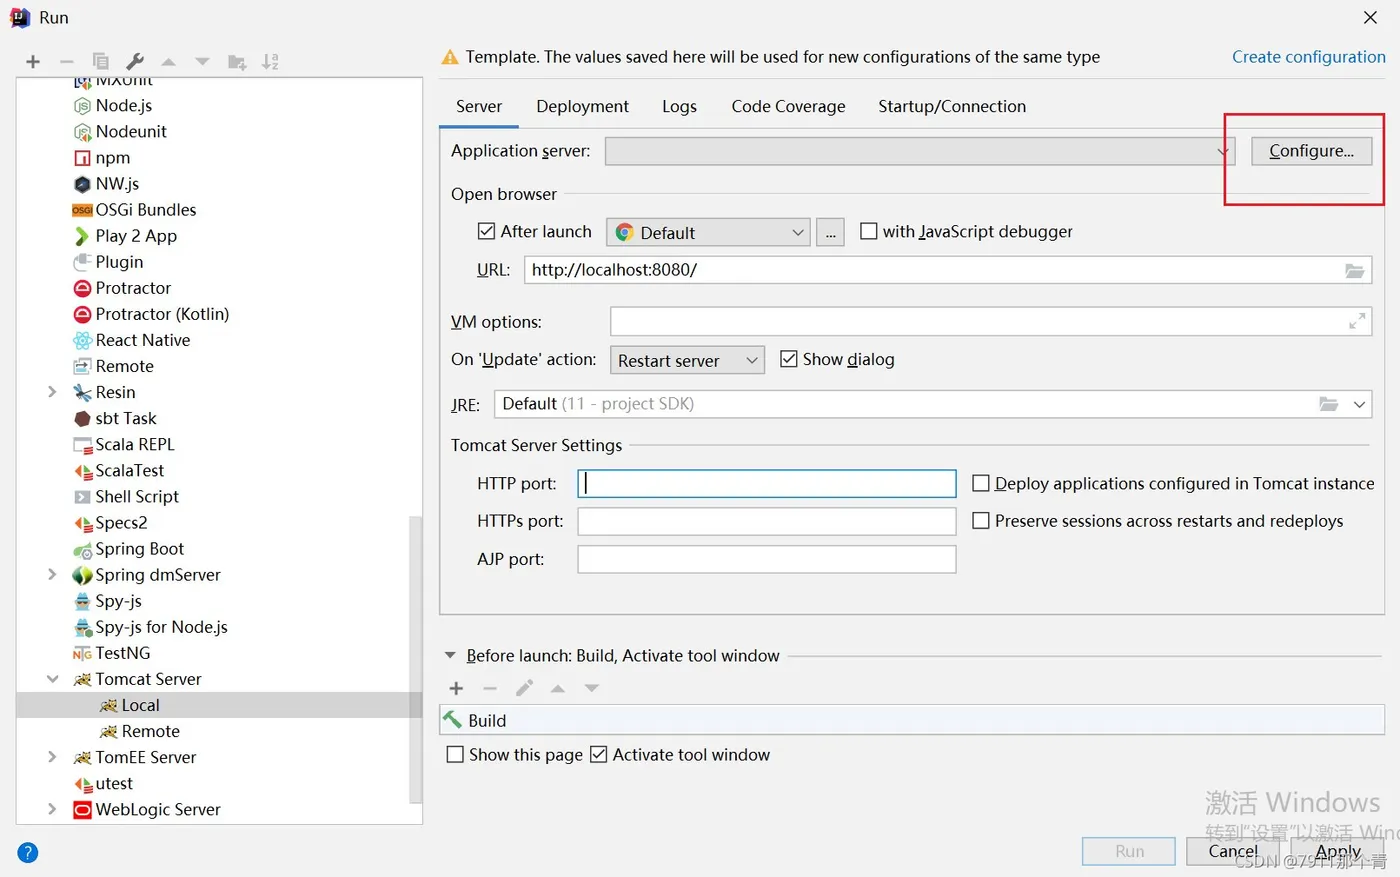
Task: Enable Preserve sessions across restarts checkbox
Action: (981, 521)
